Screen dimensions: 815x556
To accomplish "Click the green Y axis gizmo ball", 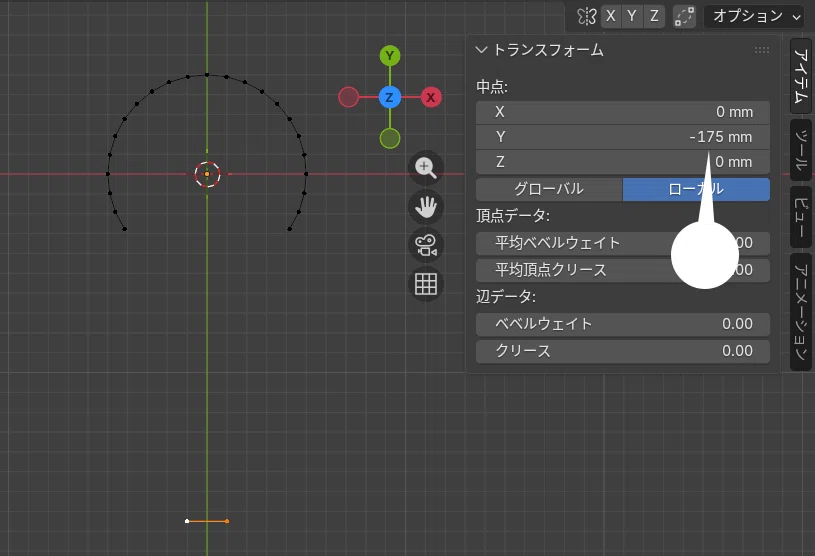I will pos(390,56).
